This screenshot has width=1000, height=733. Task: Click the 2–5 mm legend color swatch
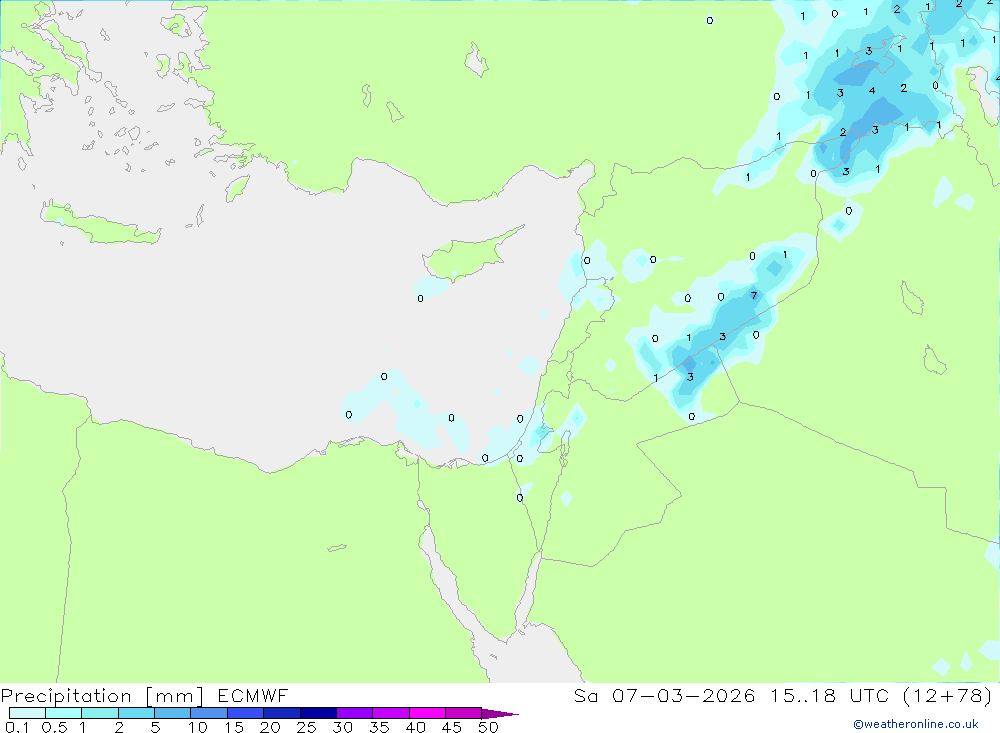pyautogui.click(x=136, y=713)
